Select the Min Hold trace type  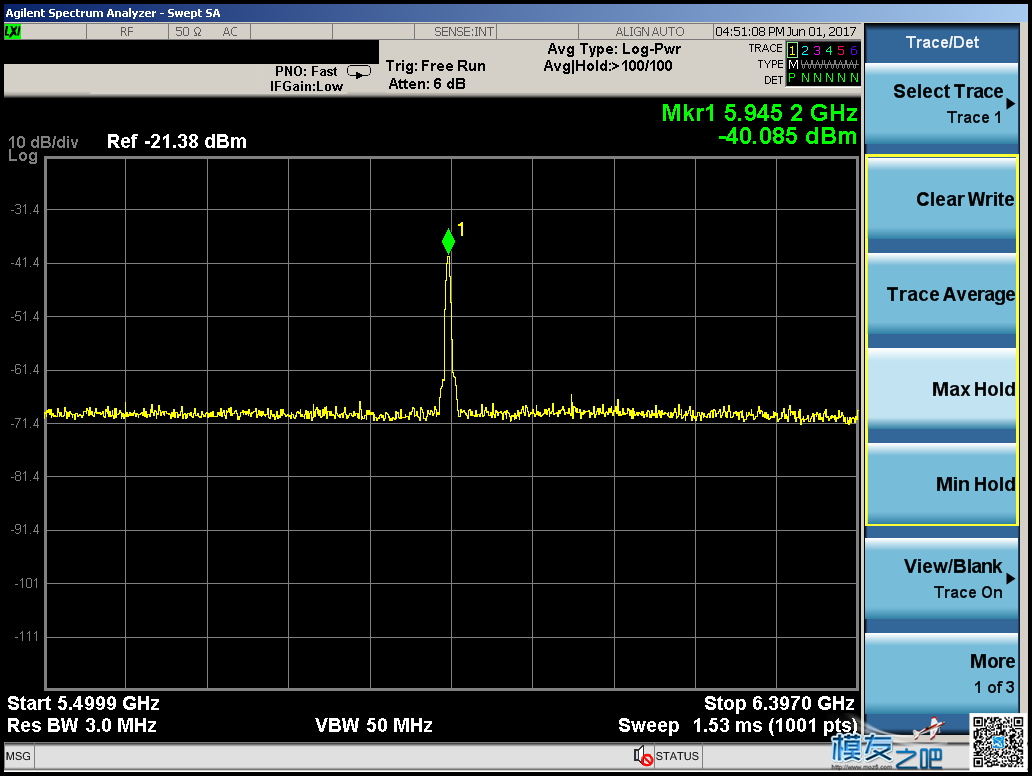point(942,484)
